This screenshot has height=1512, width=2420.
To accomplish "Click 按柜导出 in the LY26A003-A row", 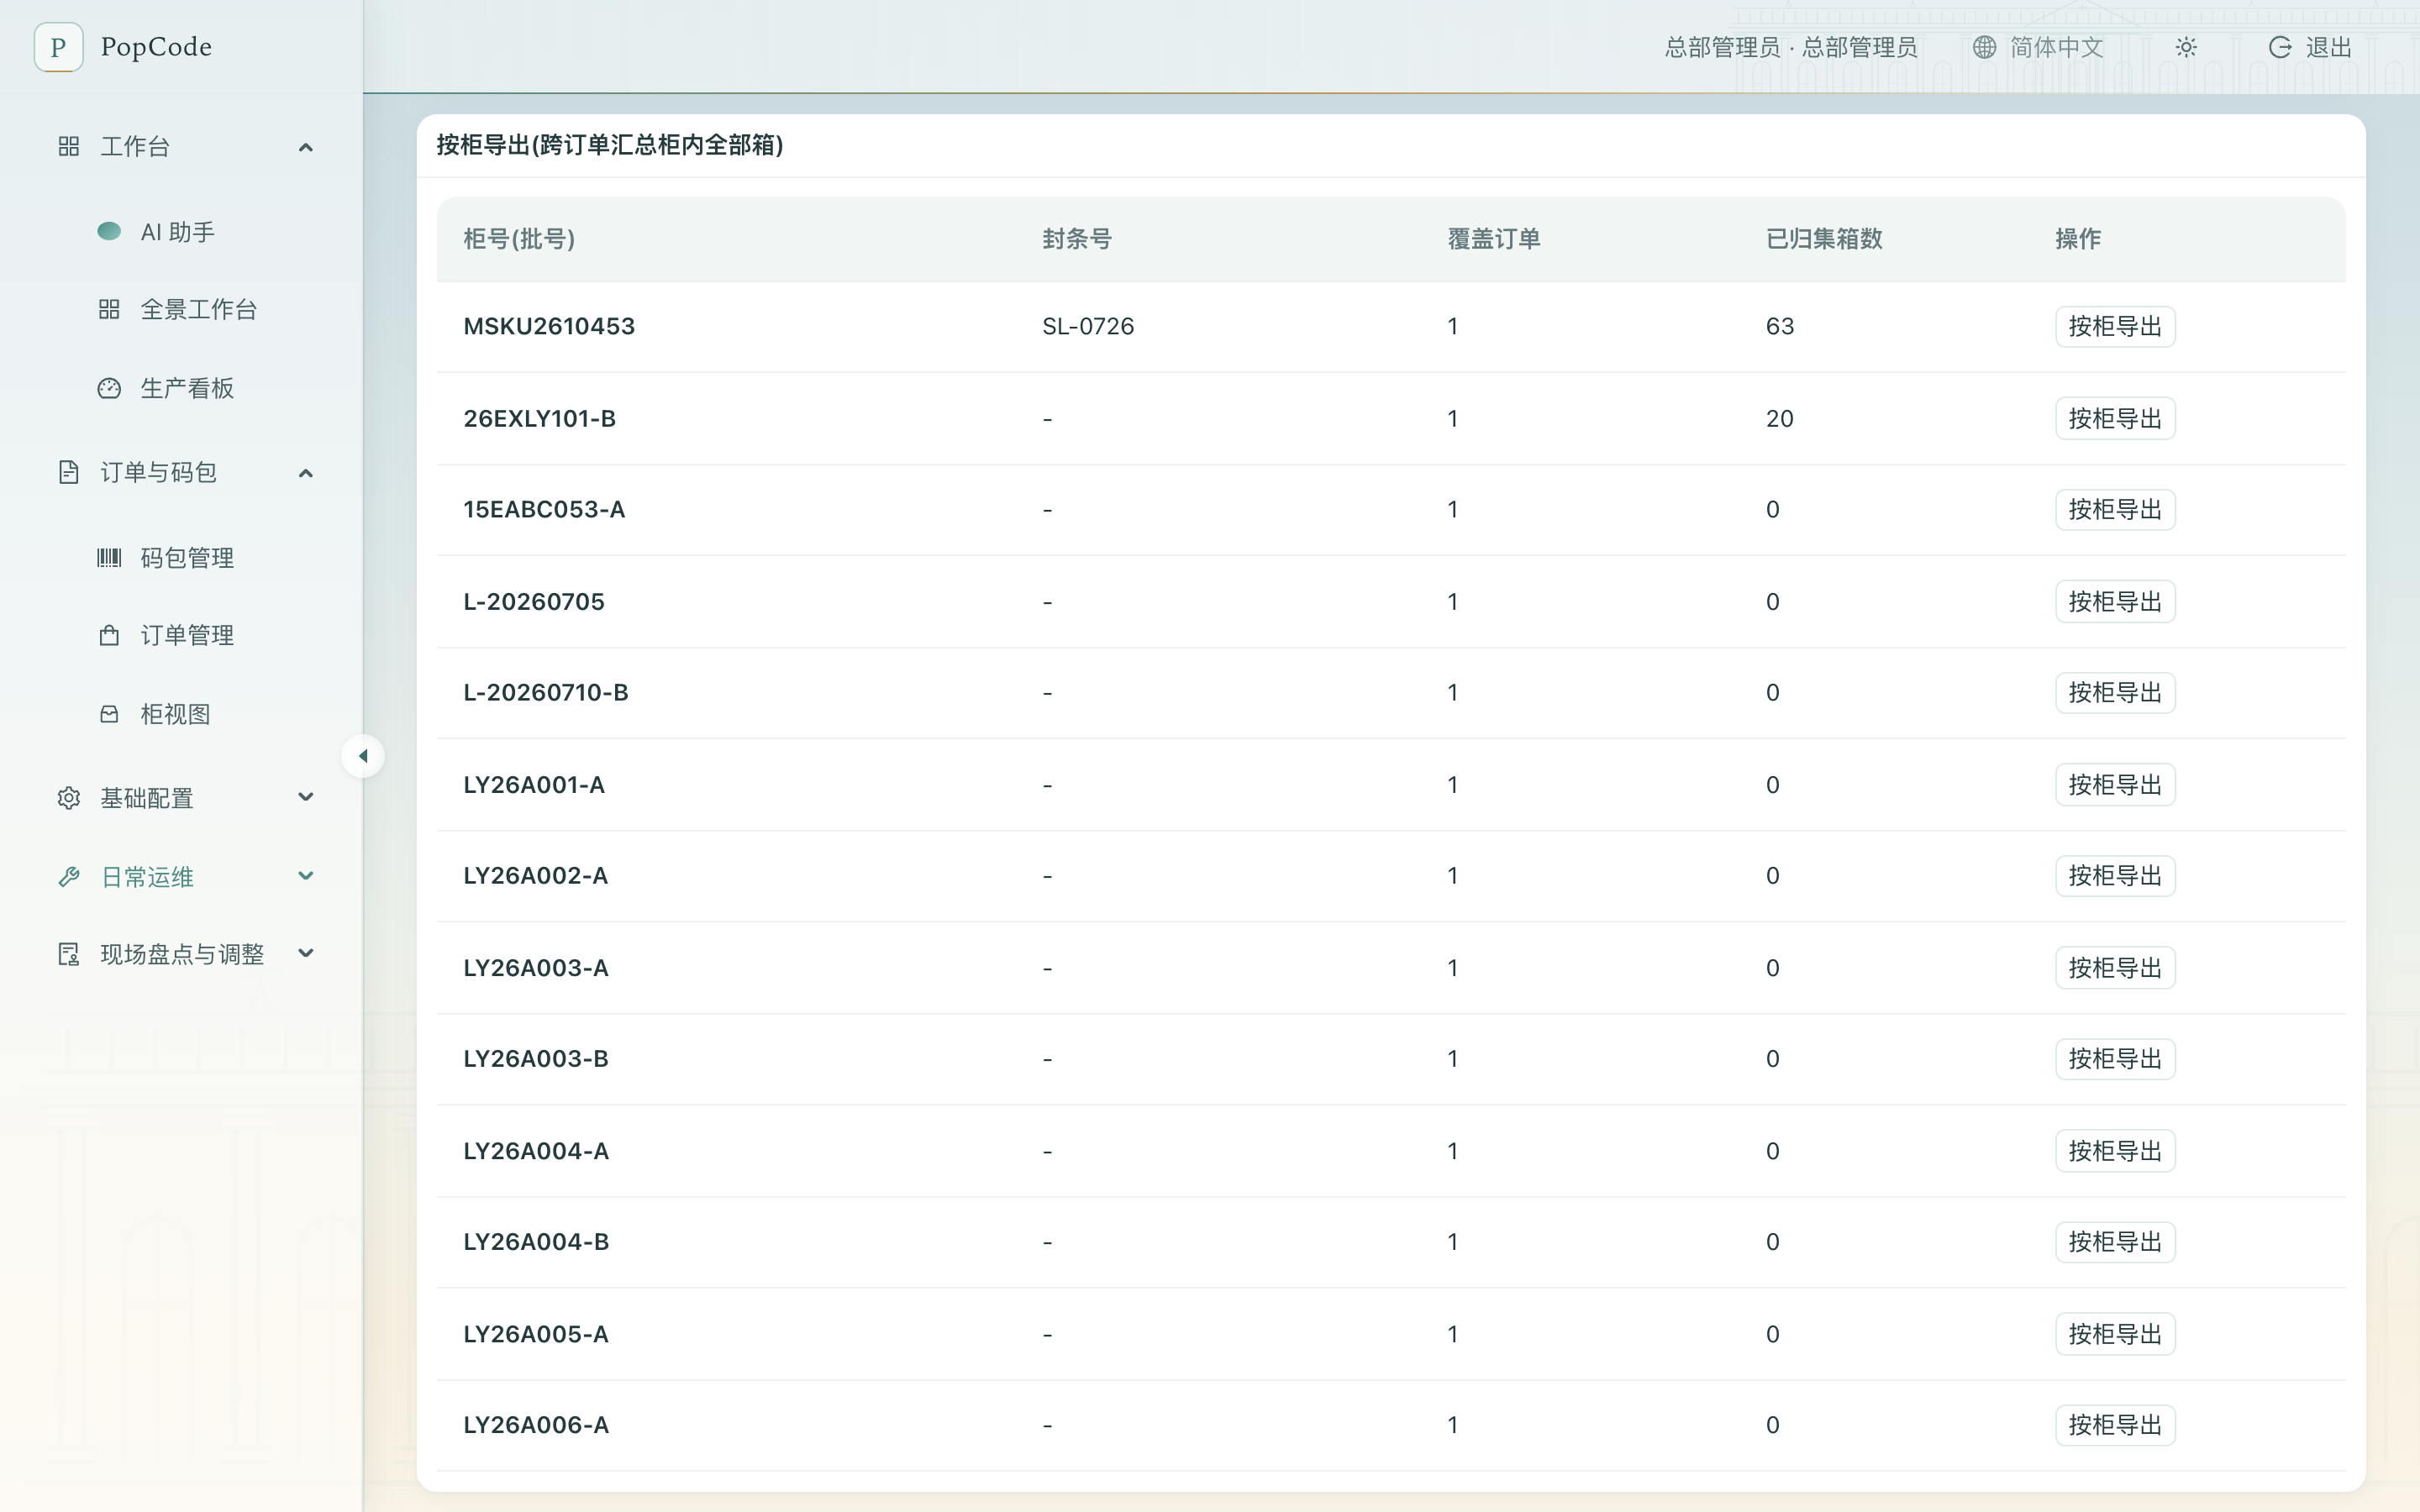I will tap(2115, 968).
